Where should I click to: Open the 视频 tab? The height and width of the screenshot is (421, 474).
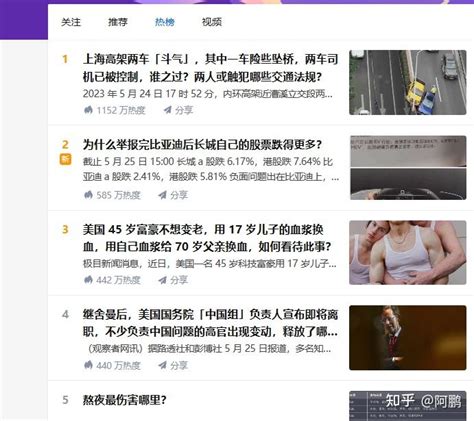point(212,22)
